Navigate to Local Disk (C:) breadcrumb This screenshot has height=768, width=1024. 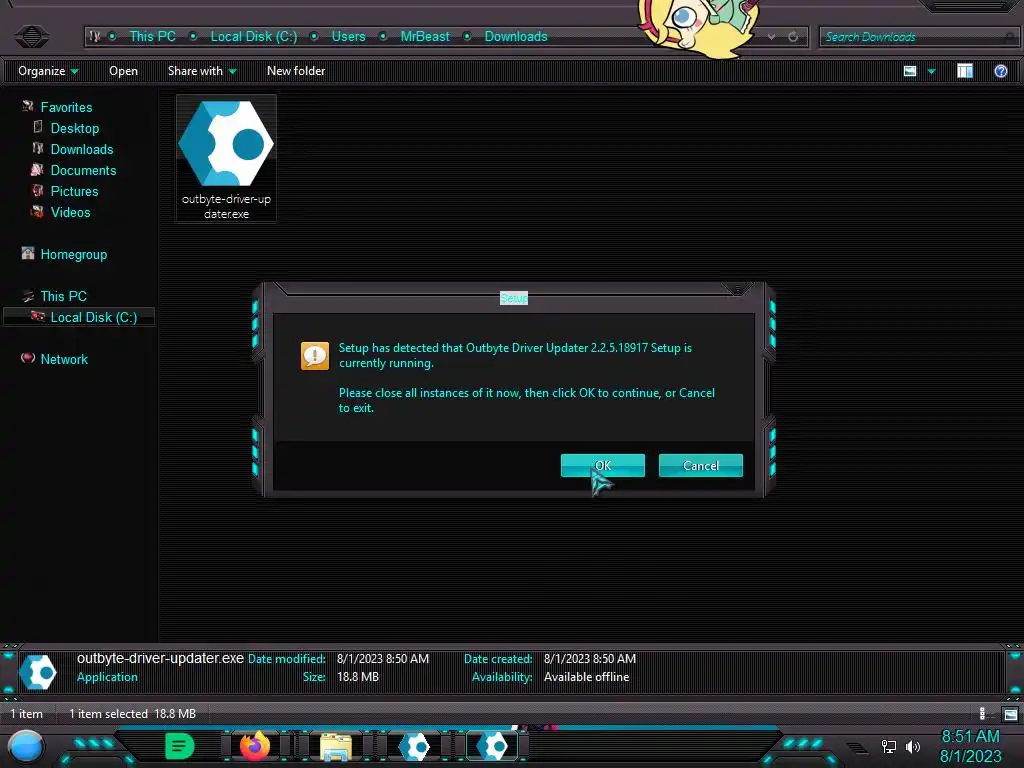pos(253,37)
